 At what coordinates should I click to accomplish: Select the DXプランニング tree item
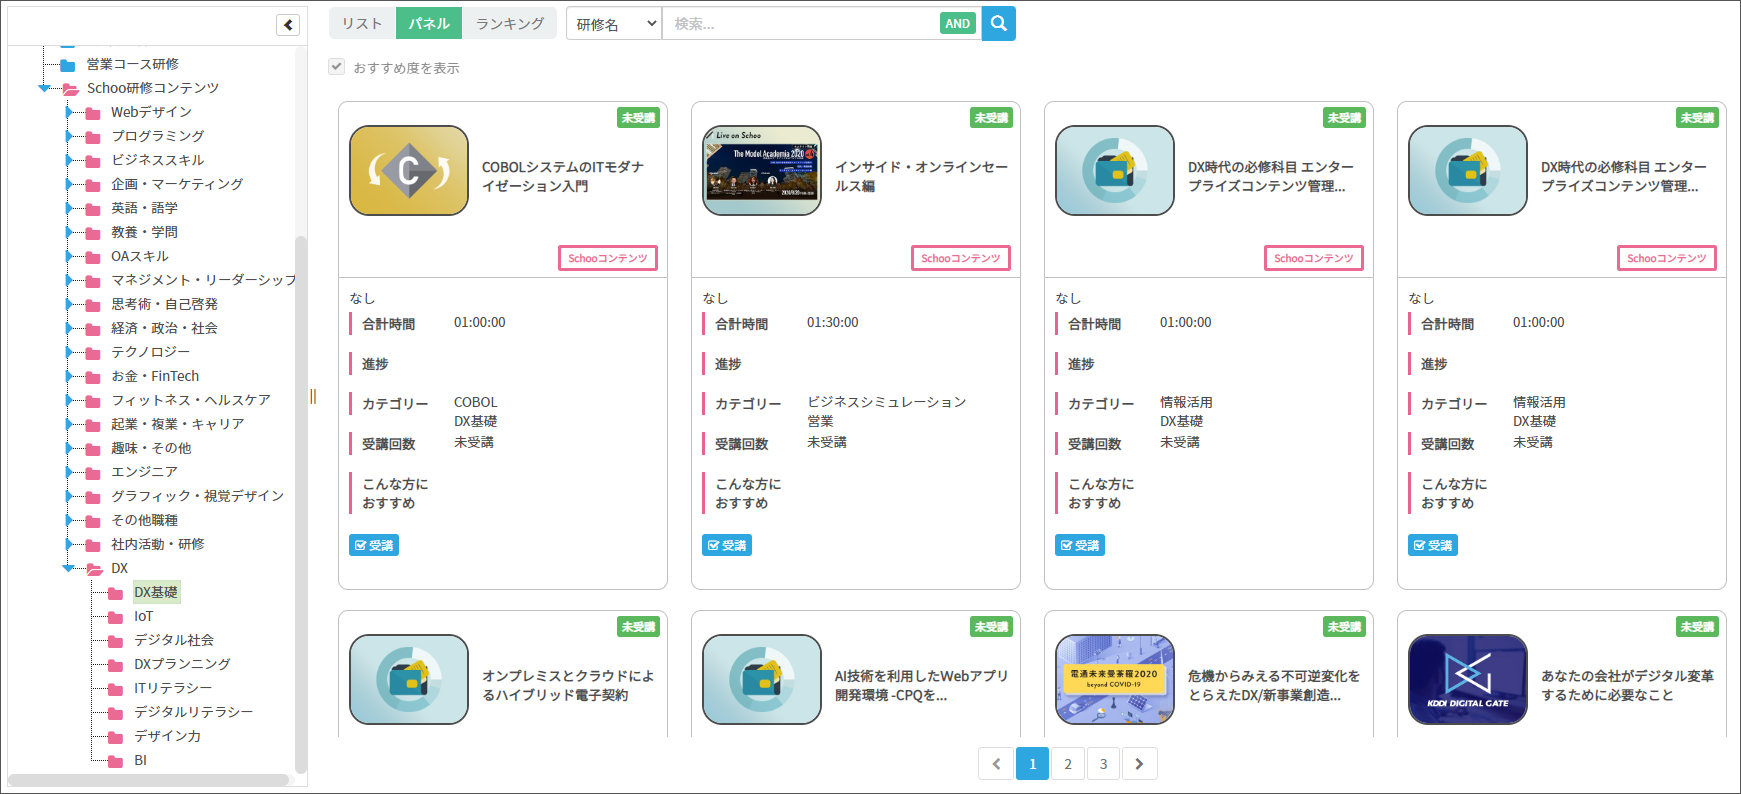(182, 664)
